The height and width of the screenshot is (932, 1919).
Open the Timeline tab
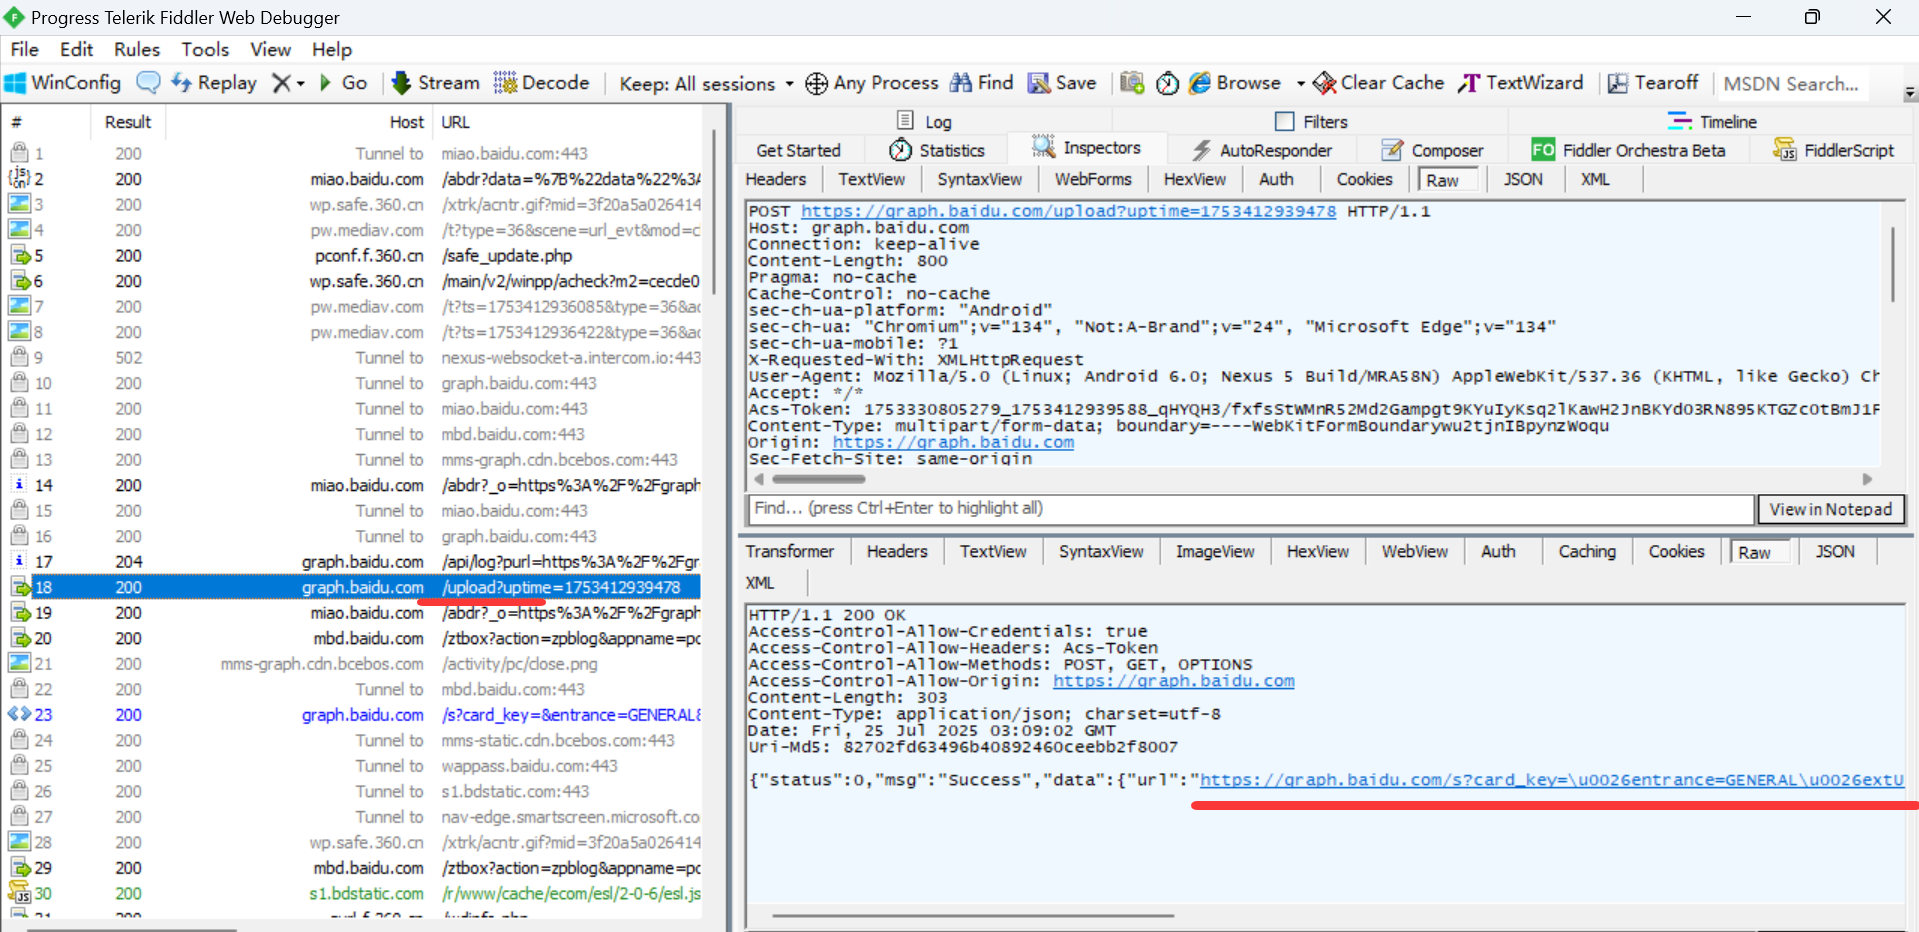point(1712,121)
